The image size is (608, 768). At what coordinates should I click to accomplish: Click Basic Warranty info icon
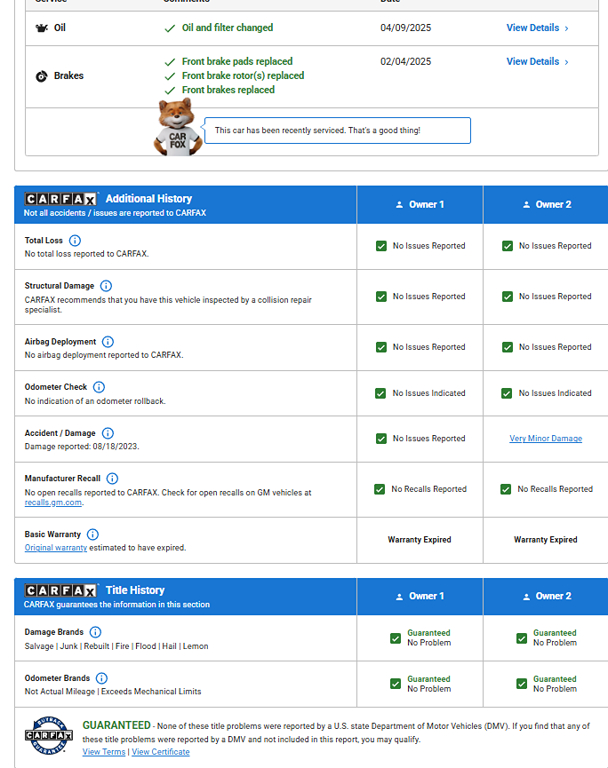coord(93,535)
